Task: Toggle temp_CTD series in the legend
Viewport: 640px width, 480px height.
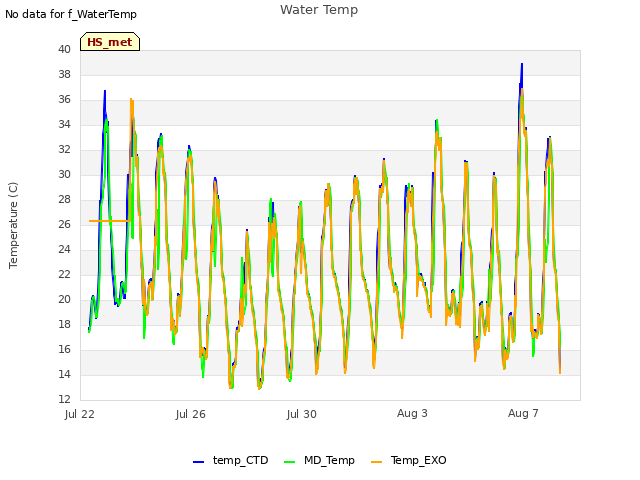Action: tap(231, 460)
